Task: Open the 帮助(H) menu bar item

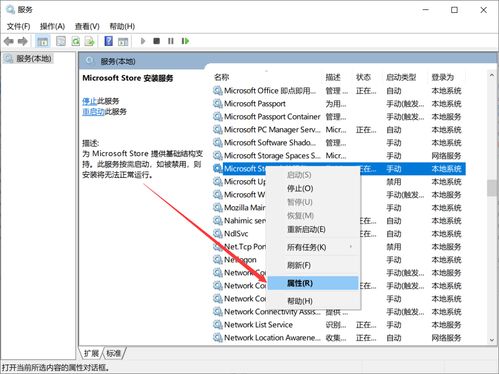Action: pos(122,26)
